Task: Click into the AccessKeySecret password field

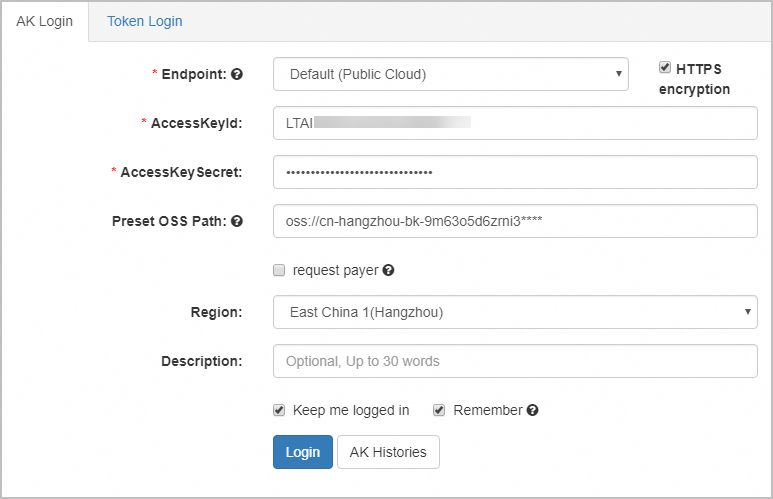Action: coord(515,172)
